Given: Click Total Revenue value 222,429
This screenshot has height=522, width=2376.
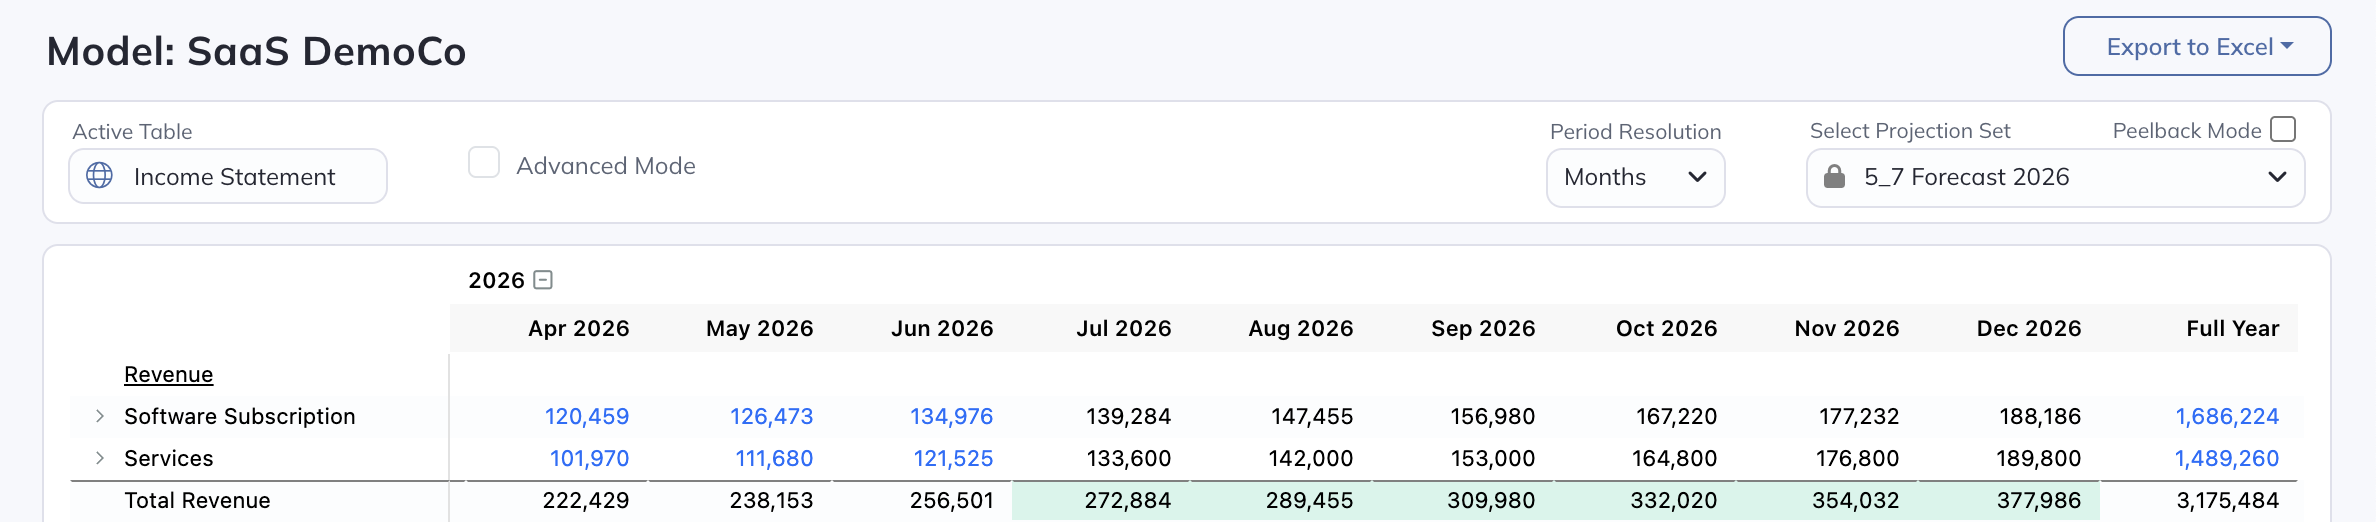Looking at the screenshot, I should 585,500.
